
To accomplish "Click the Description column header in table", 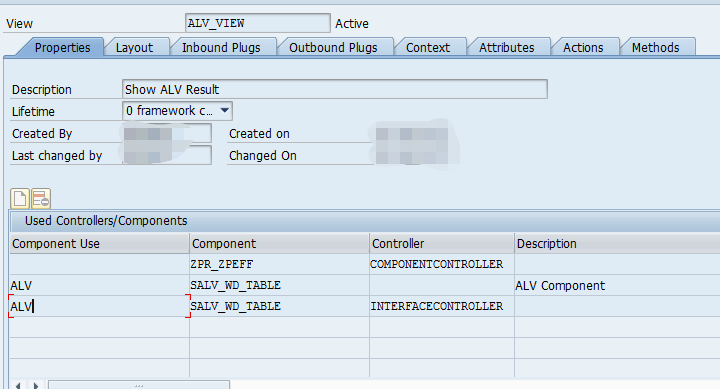I will (617, 243).
